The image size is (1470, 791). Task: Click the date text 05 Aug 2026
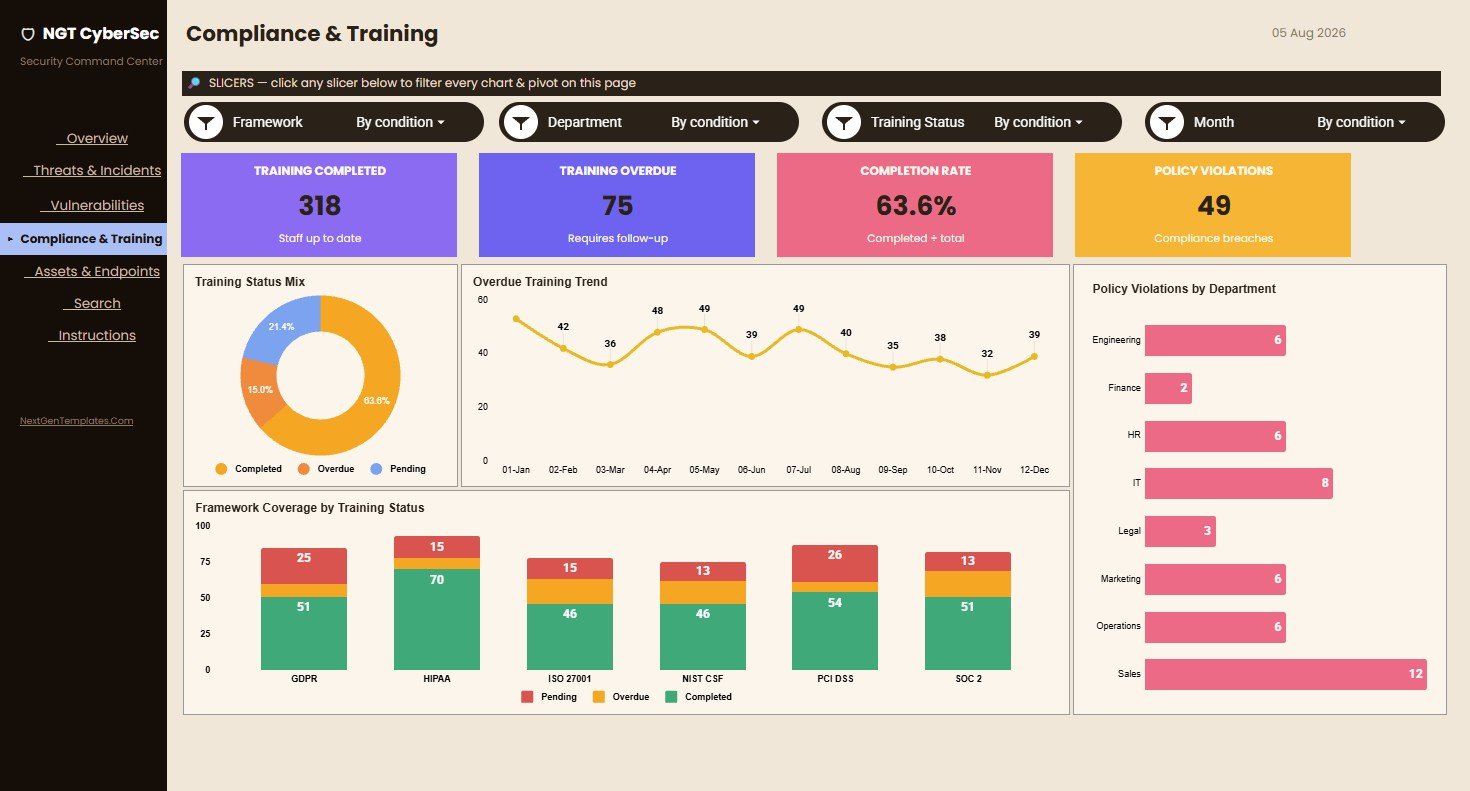tap(1309, 33)
